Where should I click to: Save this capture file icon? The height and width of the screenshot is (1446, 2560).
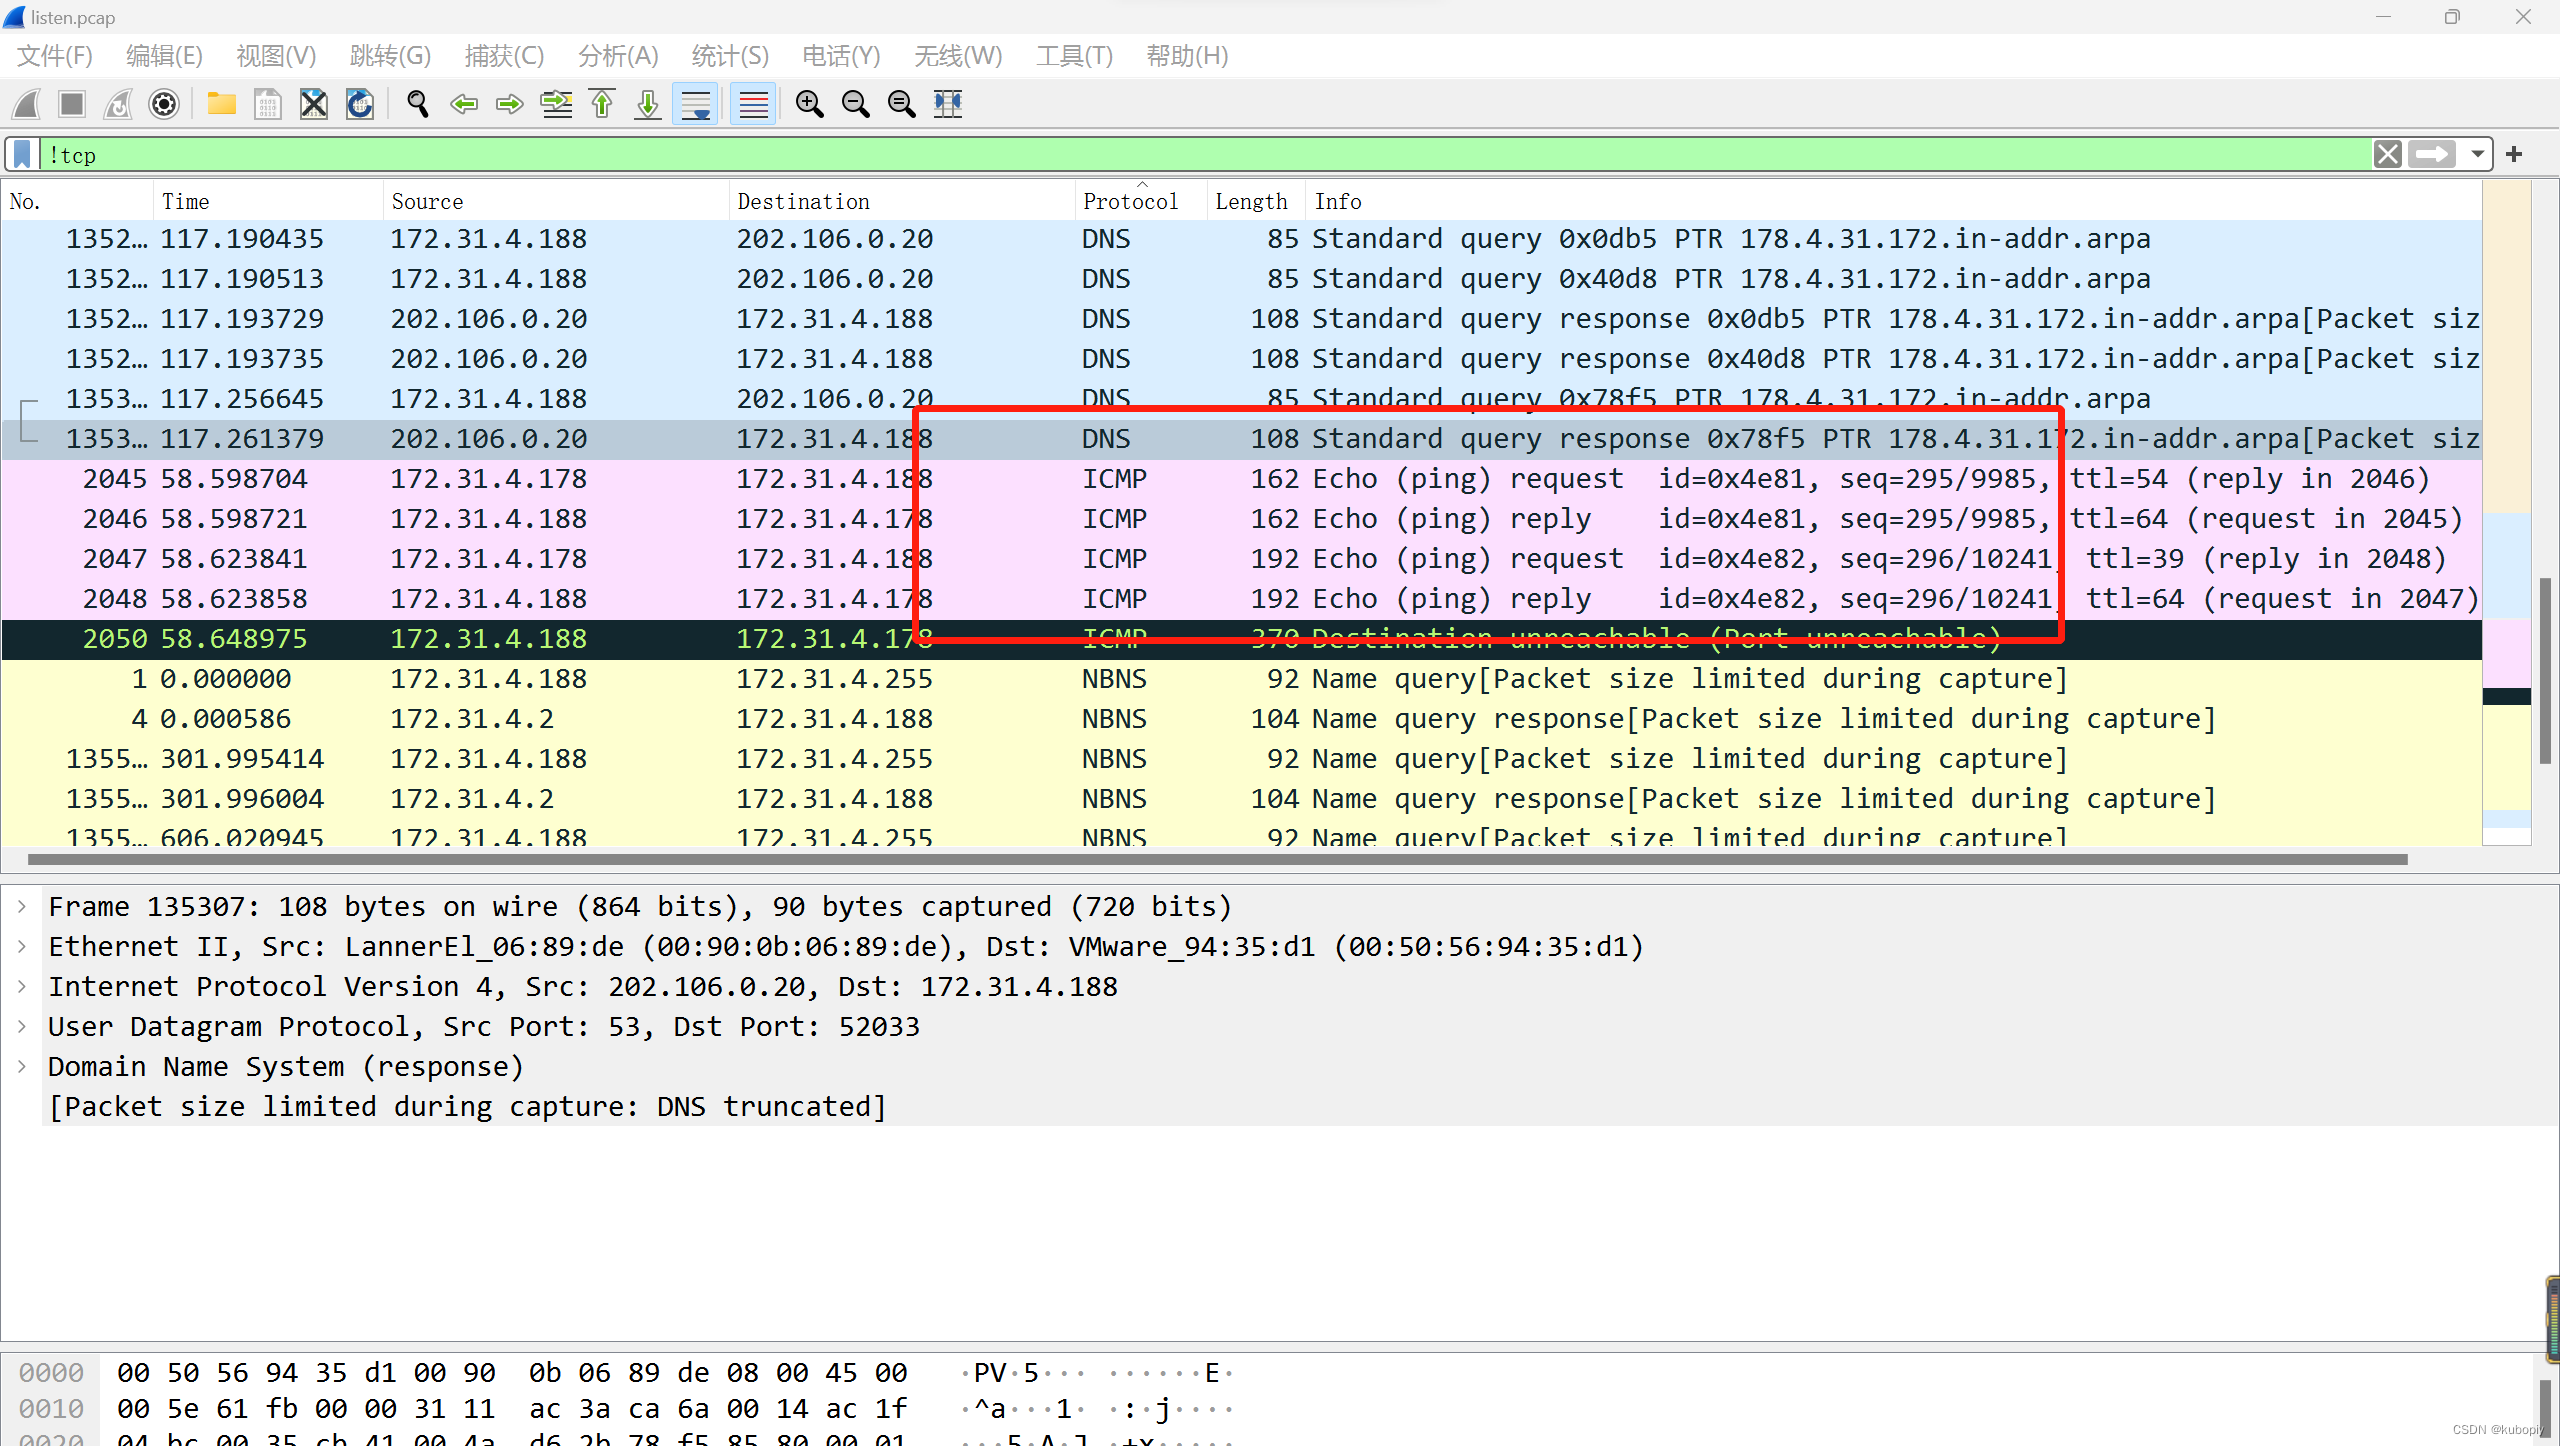[267, 104]
